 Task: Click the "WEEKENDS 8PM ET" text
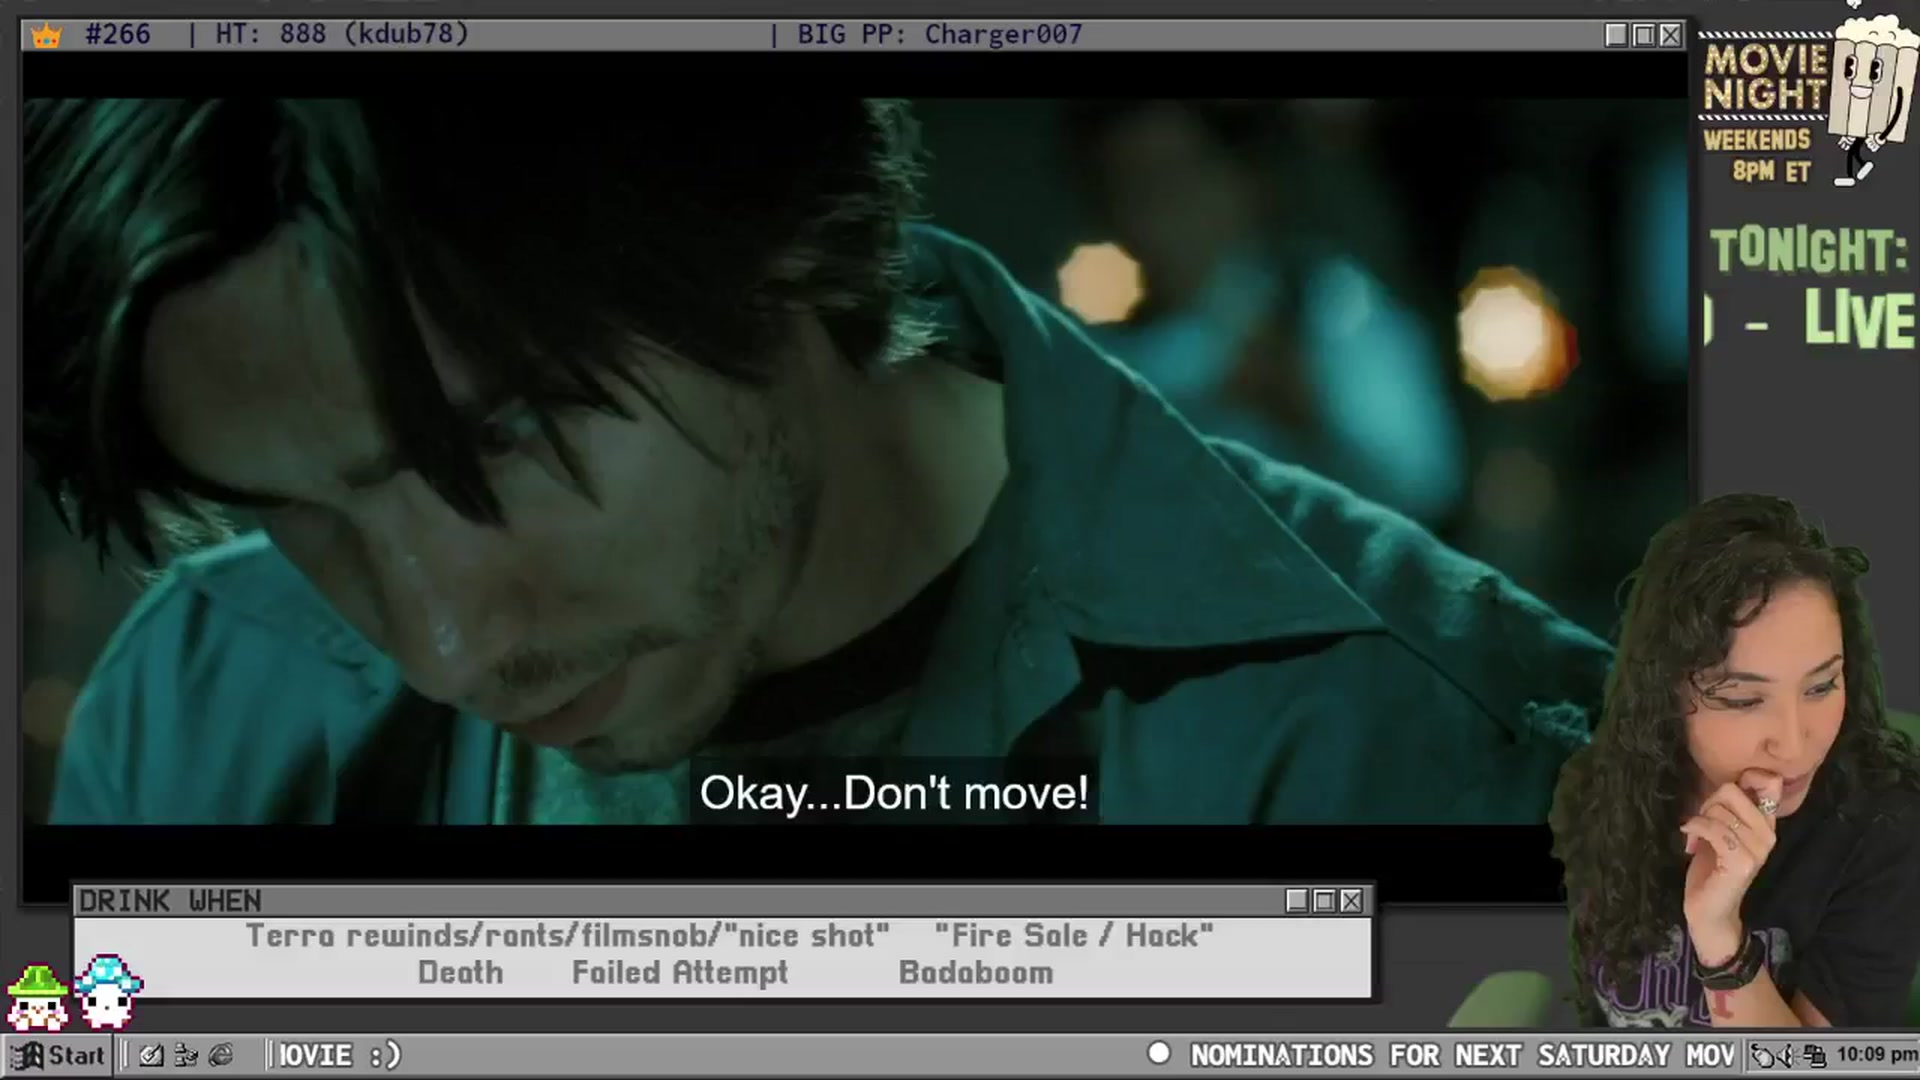pyautogui.click(x=1758, y=156)
